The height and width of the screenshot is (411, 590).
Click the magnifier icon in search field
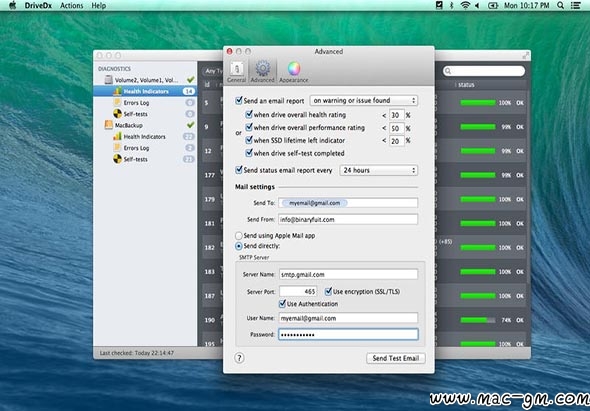click(x=448, y=71)
